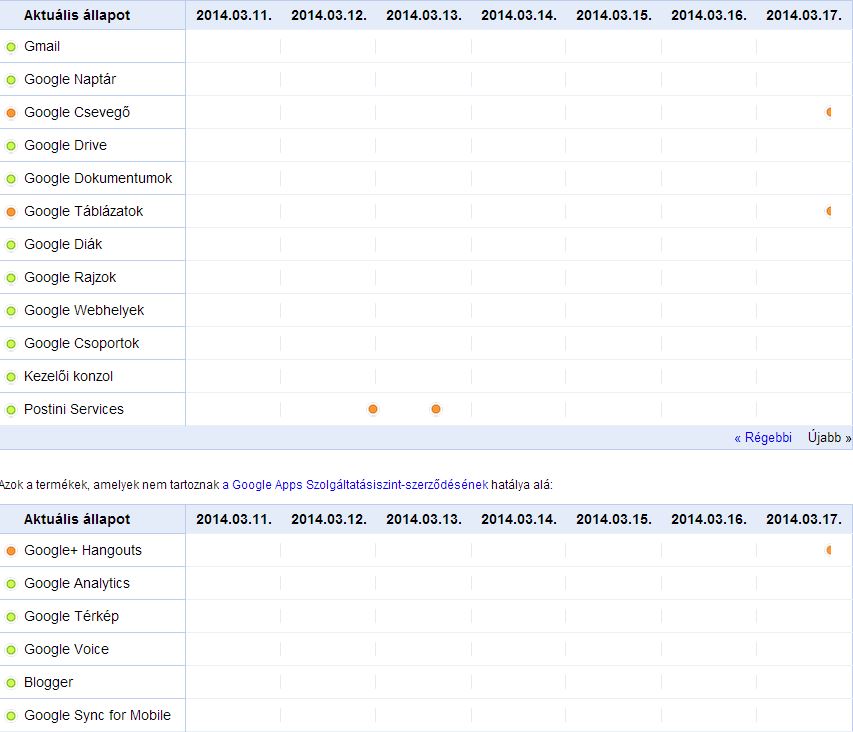Open Google Csevegő incident marker on 2014.03.17.
The width and height of the screenshot is (853, 732).
tap(829, 112)
